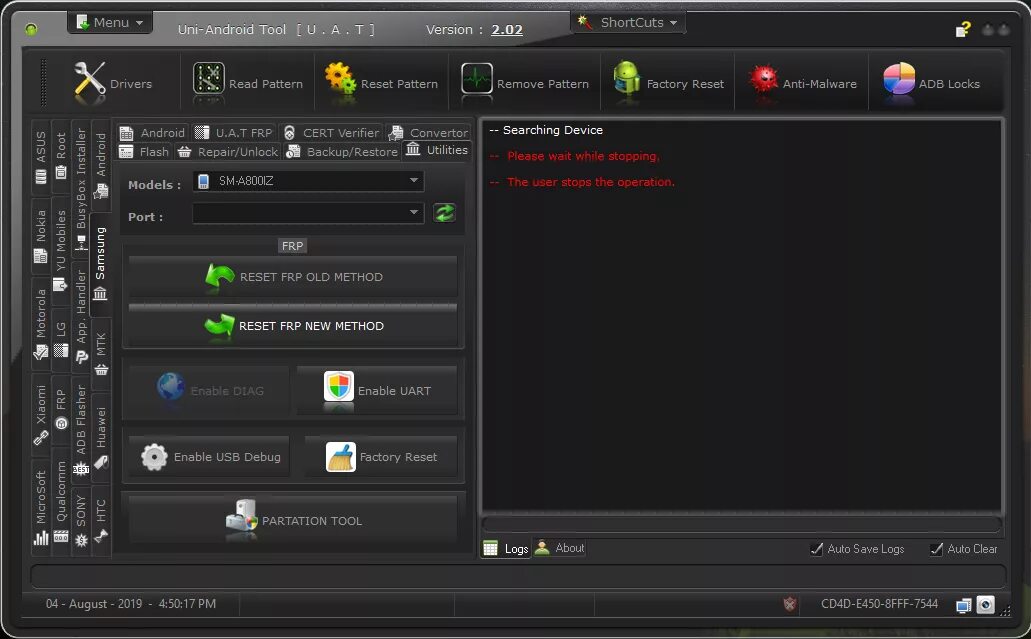This screenshot has height=639, width=1031.
Task: Switch to the Flash tab
Action: (x=145, y=152)
